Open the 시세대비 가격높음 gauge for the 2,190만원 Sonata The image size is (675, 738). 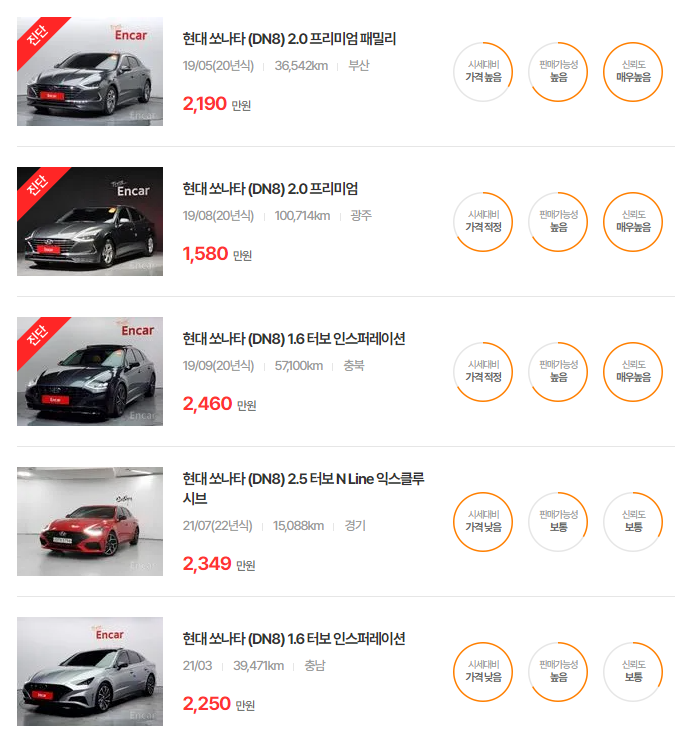[483, 72]
